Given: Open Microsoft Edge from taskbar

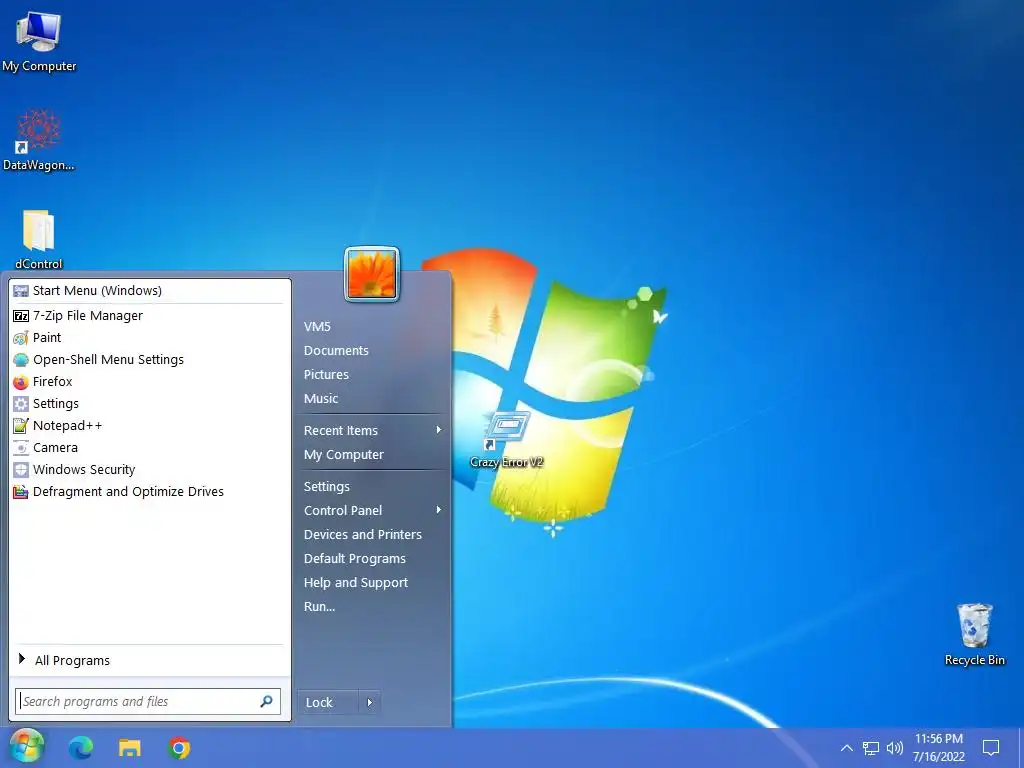Looking at the screenshot, I should [81, 748].
